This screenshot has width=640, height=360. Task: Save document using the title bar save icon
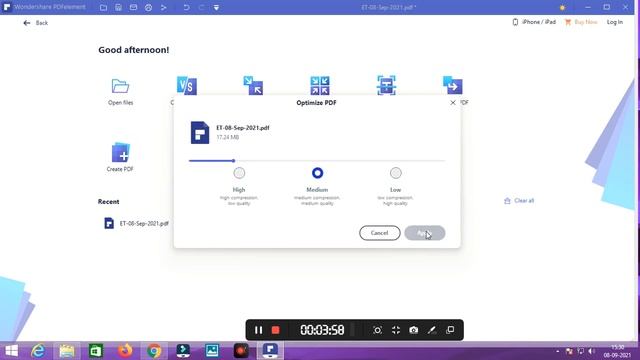118,7
